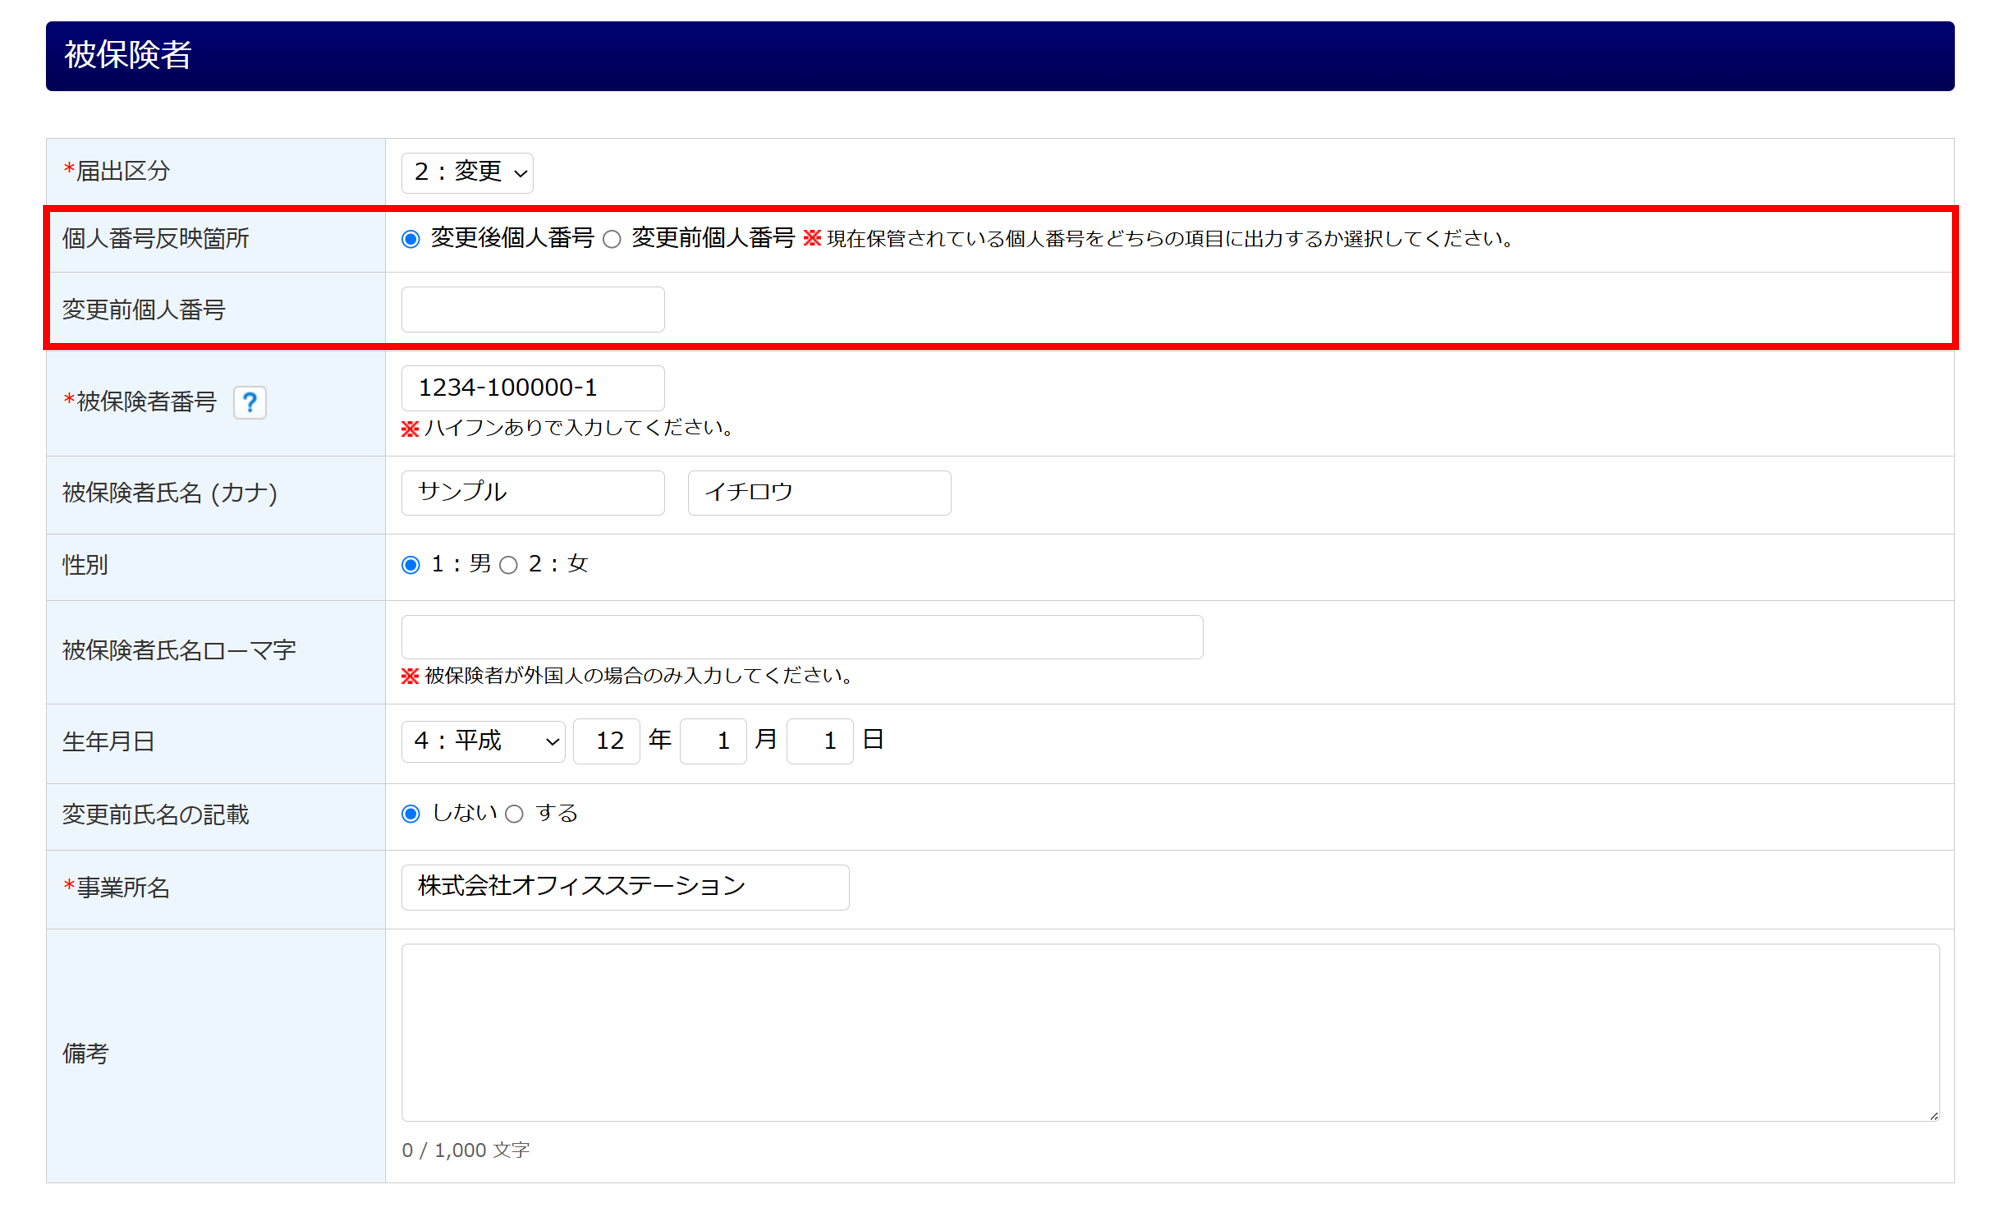Click the 被保険者氏名ローマ字 input field

point(802,637)
